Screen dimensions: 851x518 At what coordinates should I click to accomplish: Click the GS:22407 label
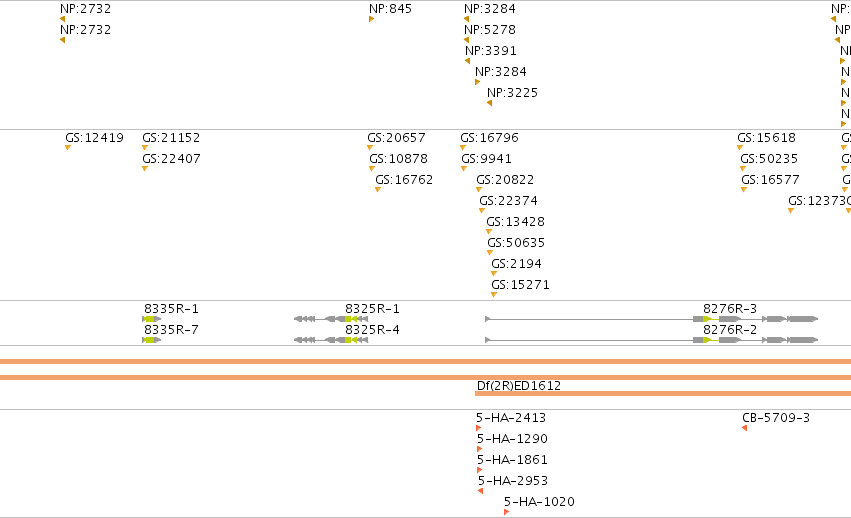[171, 159]
